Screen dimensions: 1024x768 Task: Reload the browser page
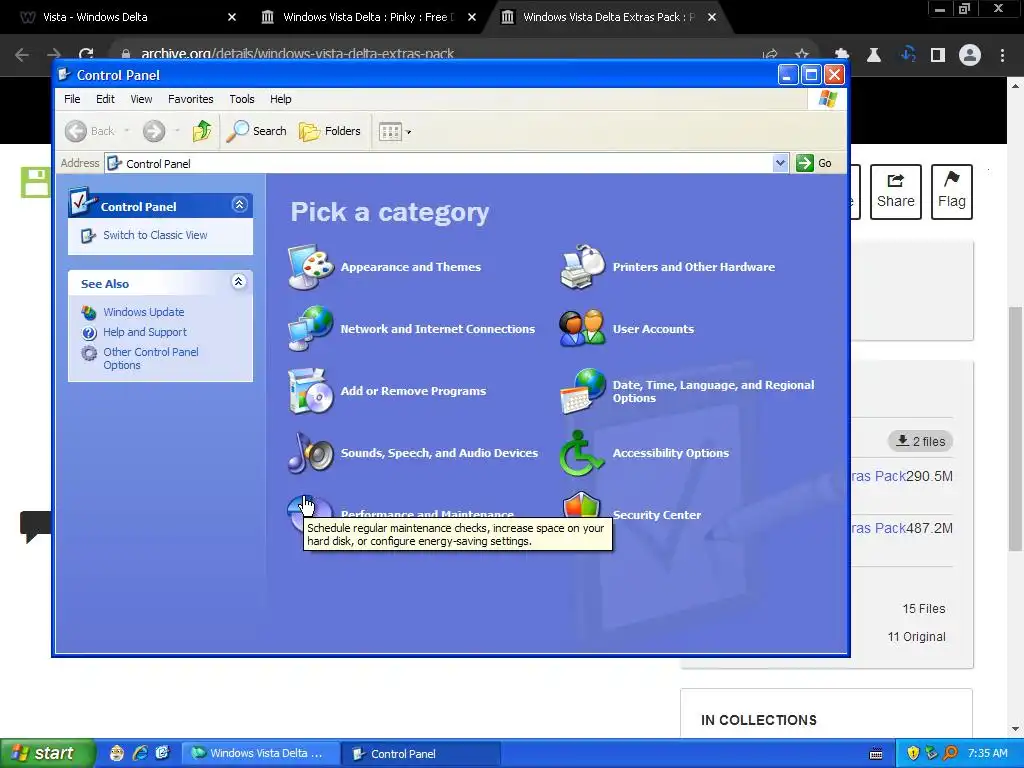coord(86,54)
